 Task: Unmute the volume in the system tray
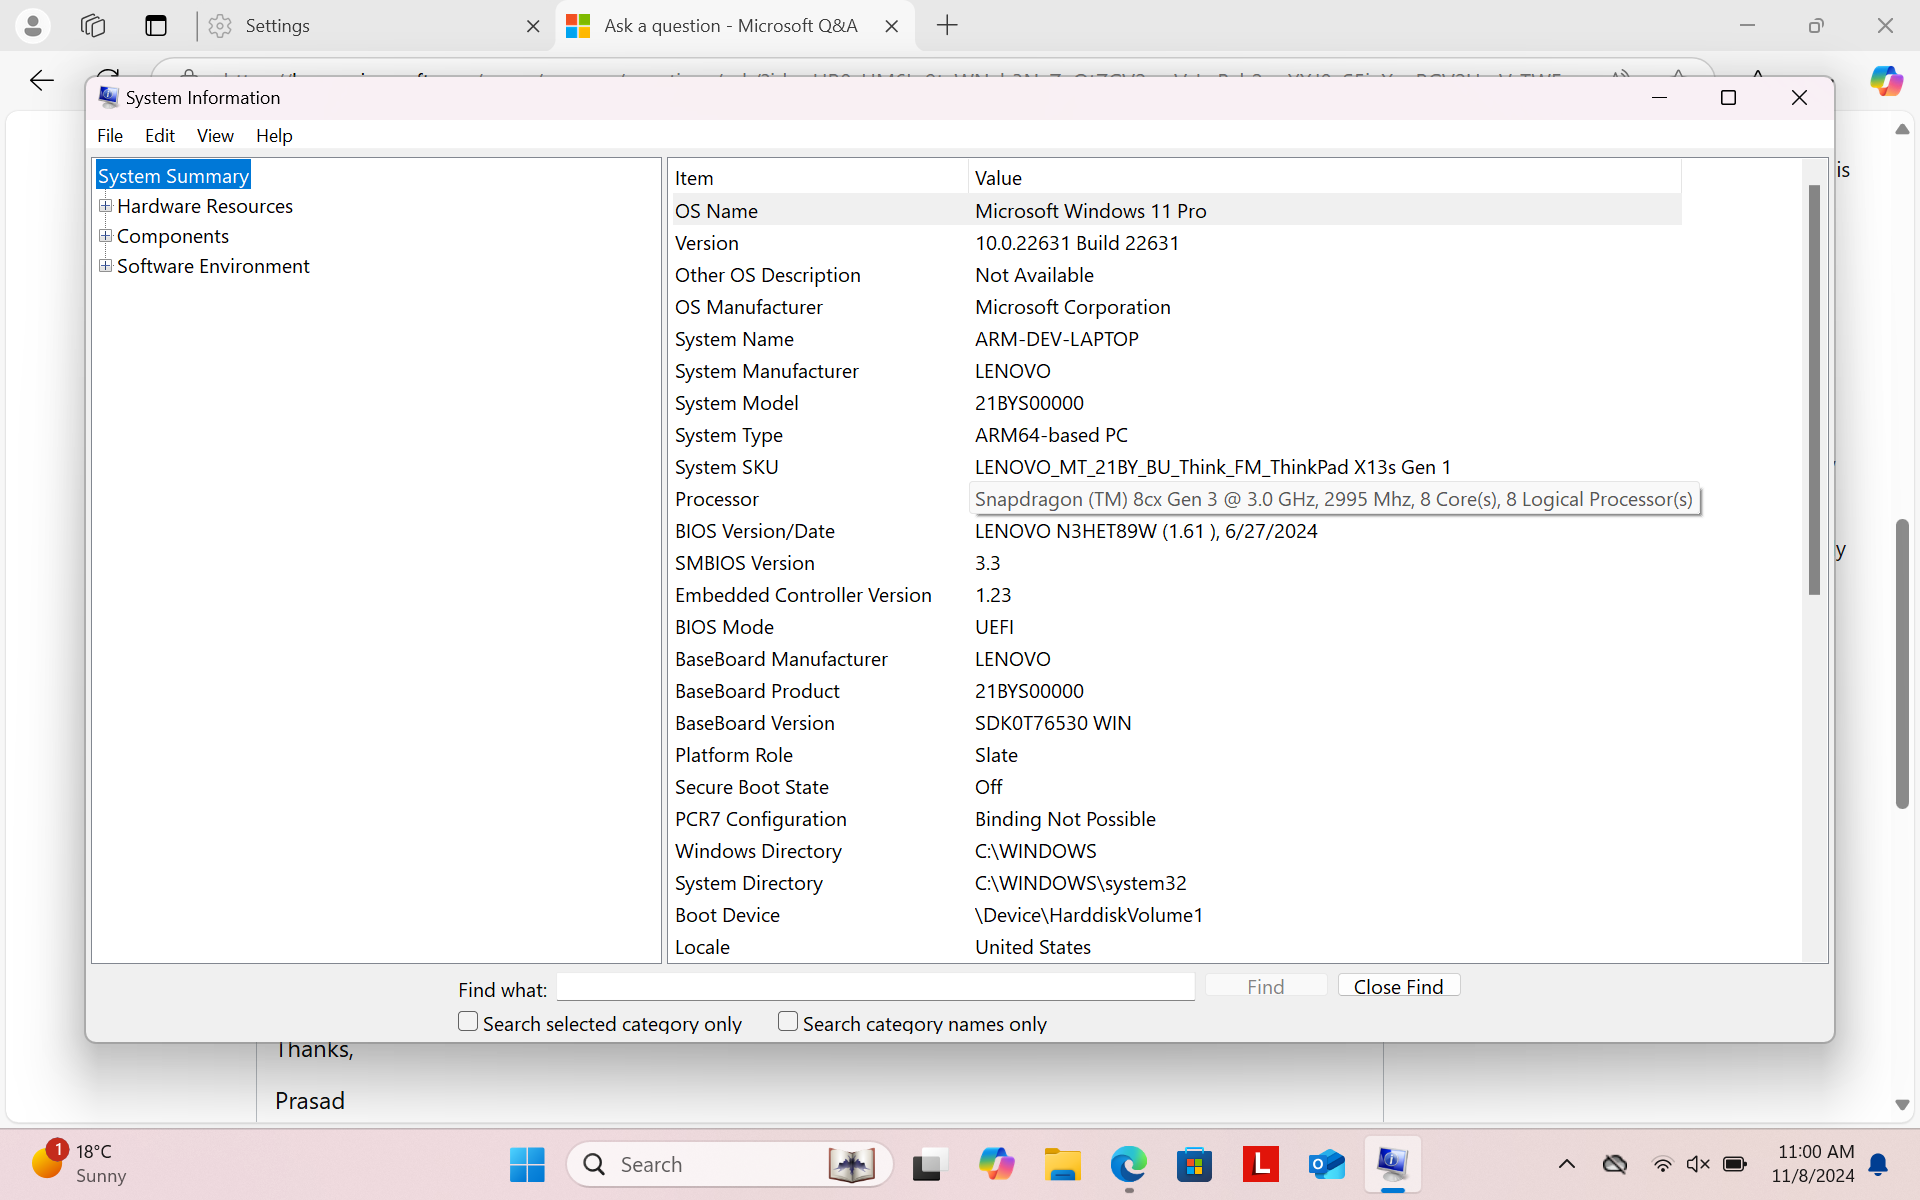point(1698,1164)
